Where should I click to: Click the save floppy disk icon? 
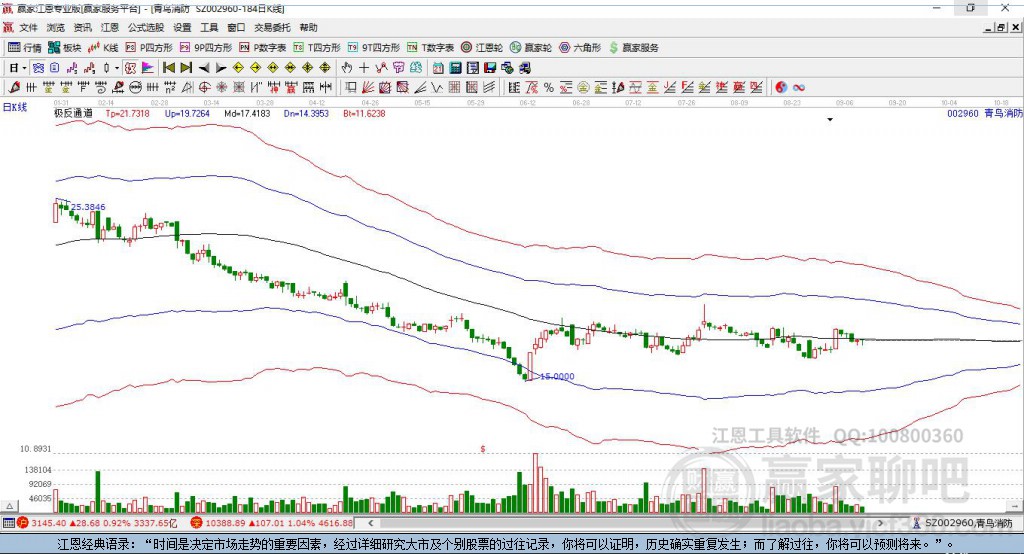pos(490,68)
